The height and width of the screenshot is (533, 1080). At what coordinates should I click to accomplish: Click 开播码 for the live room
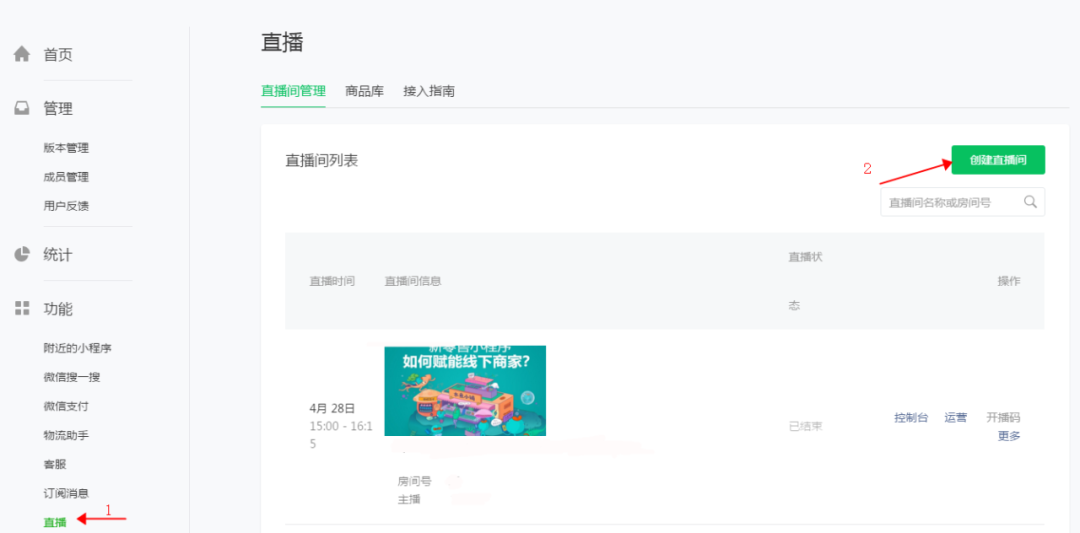click(1002, 418)
